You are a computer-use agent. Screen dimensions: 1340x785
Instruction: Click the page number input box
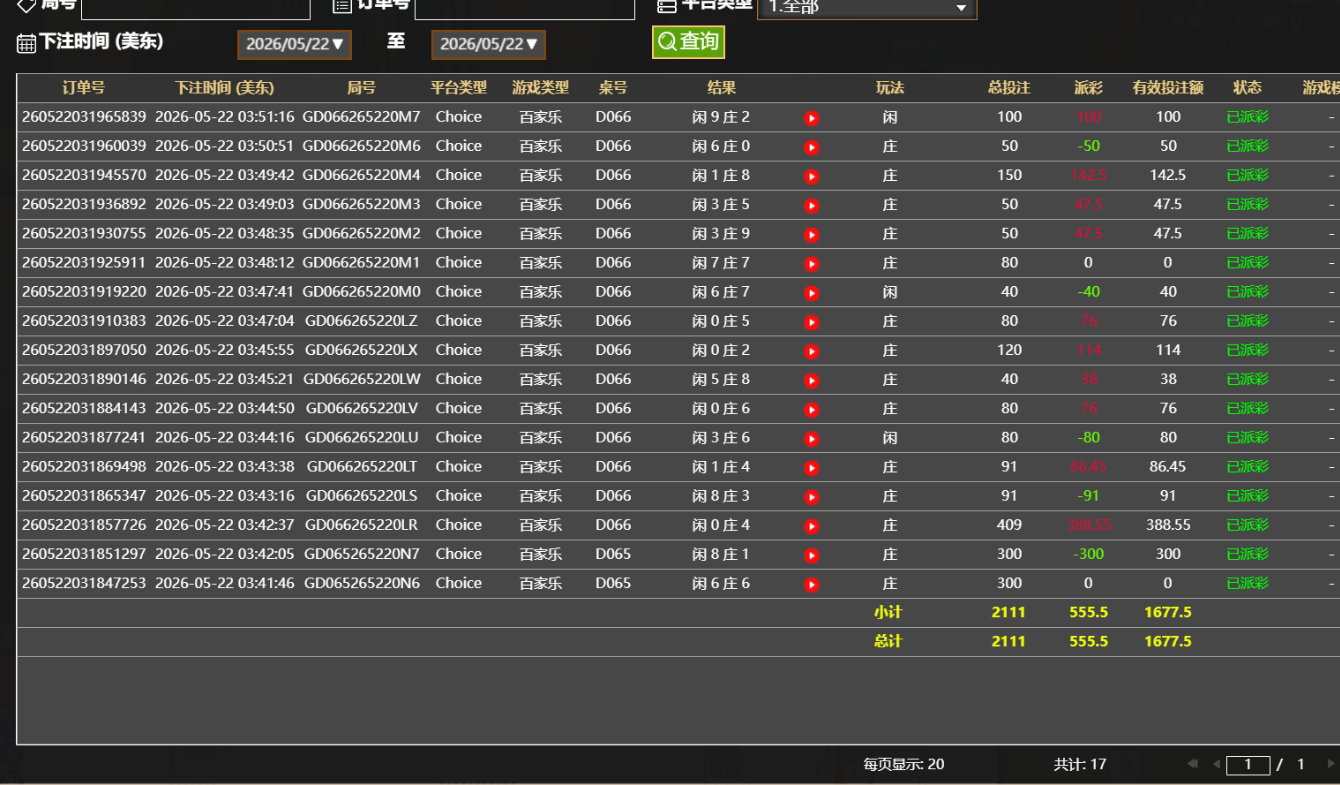[x=1248, y=765]
